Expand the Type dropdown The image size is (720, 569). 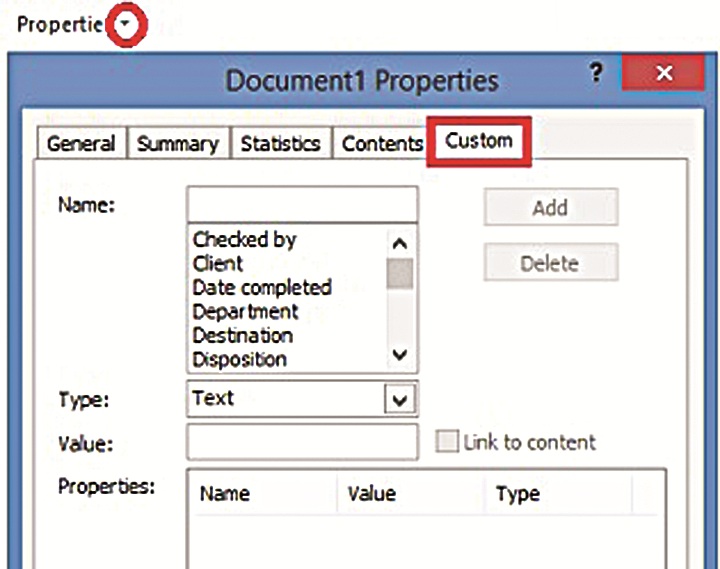[x=401, y=399]
